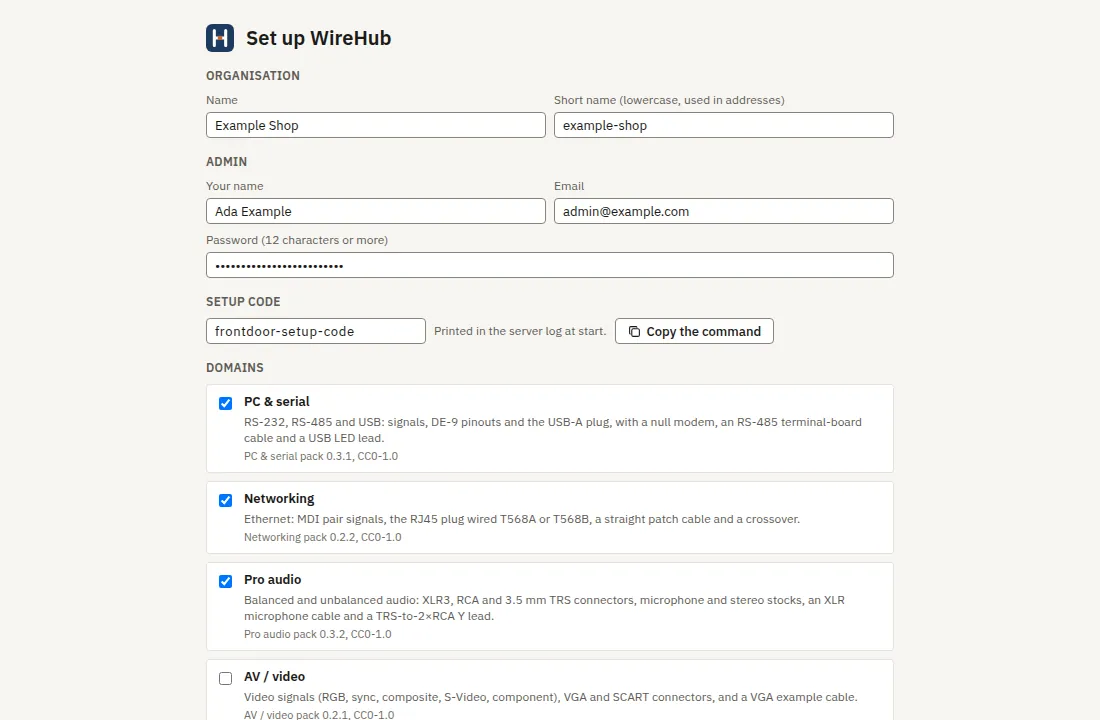
Task: Click the organisation Name field
Action: click(x=375, y=125)
